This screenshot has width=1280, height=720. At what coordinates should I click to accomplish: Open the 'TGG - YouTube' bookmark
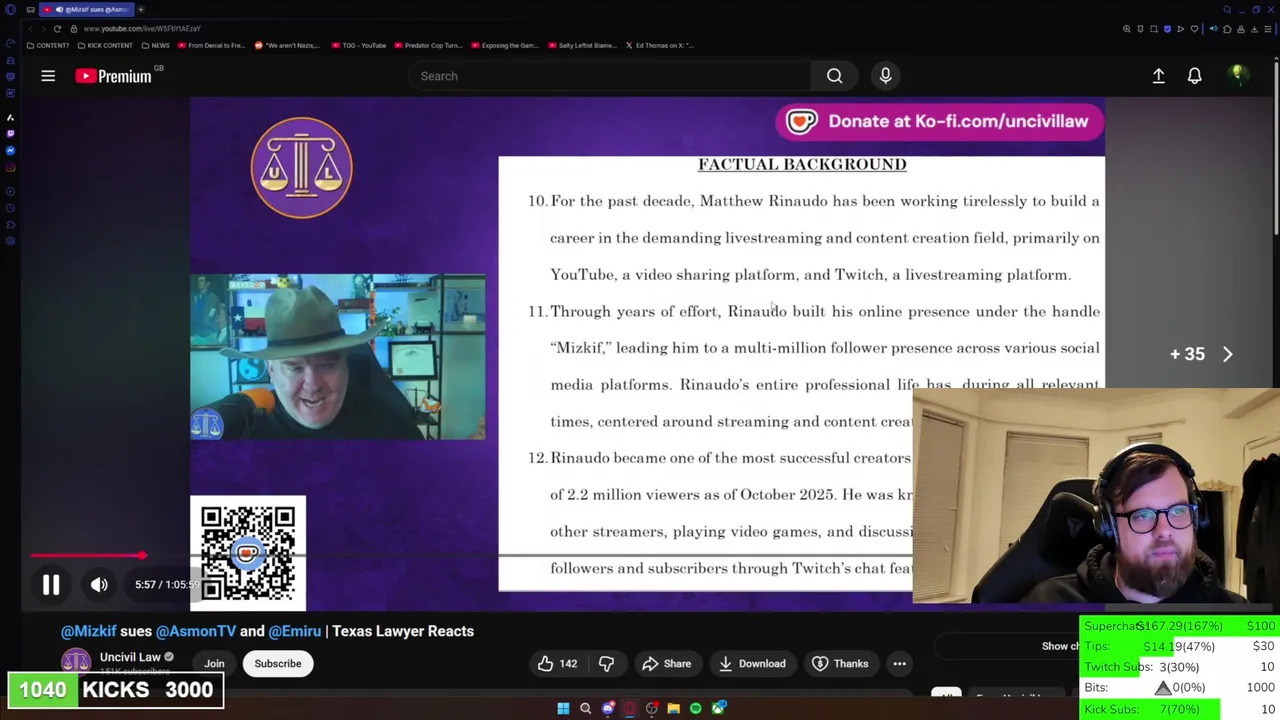click(x=358, y=45)
